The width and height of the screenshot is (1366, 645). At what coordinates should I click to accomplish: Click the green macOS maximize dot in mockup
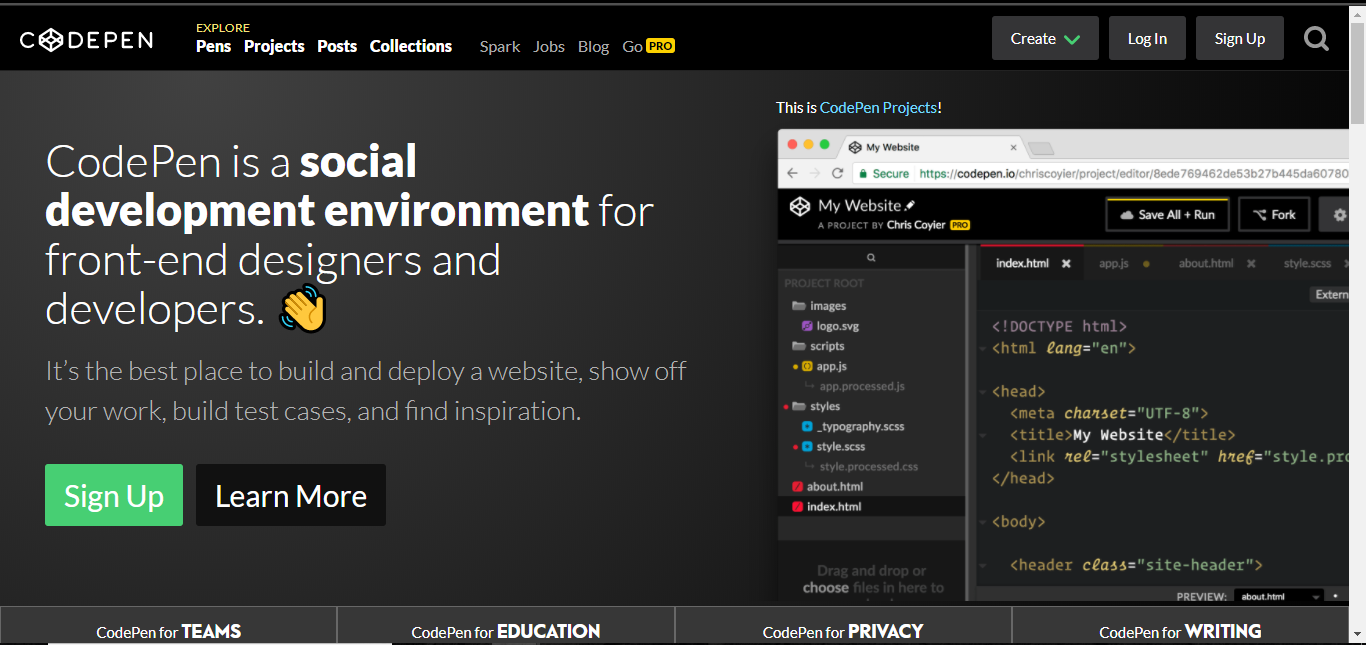coord(825,145)
